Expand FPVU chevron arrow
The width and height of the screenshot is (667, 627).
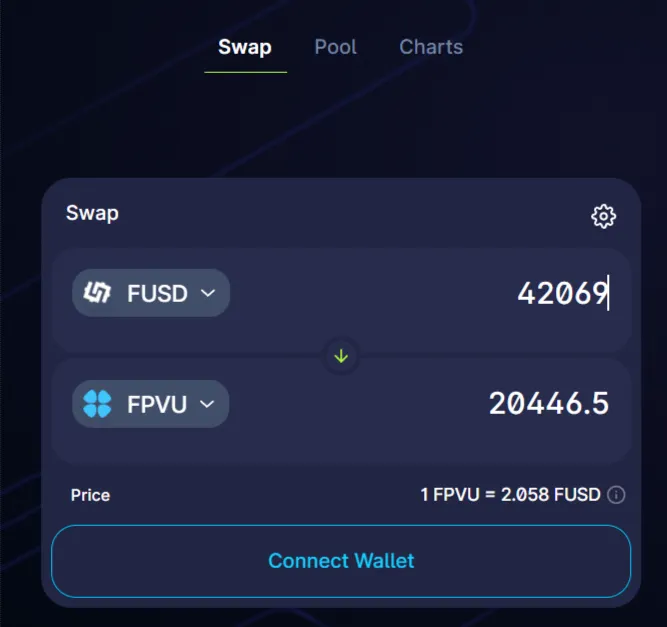point(207,404)
